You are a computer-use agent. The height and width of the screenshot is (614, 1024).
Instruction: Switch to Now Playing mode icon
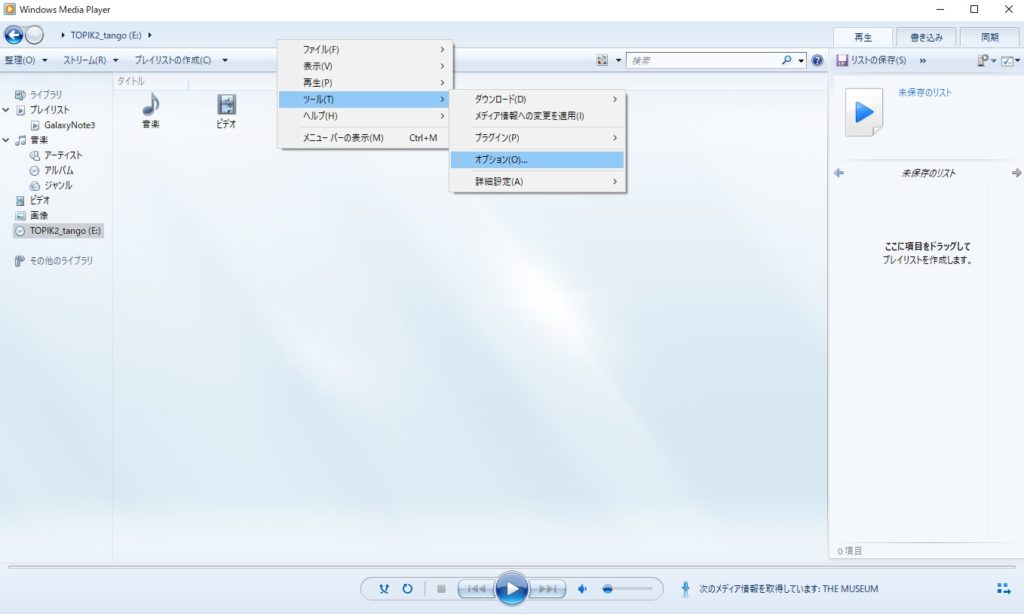click(1004, 589)
